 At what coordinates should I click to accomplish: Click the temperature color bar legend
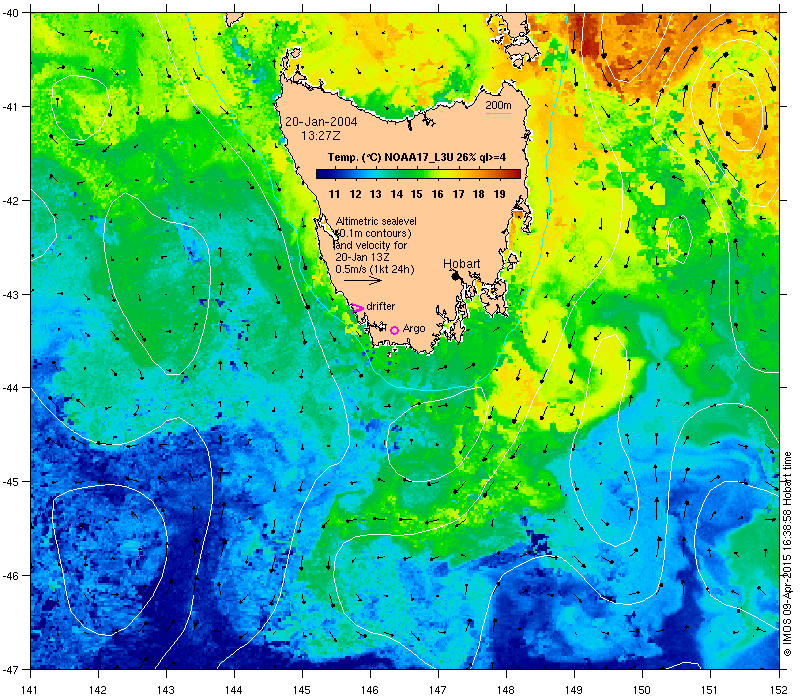pos(418,174)
